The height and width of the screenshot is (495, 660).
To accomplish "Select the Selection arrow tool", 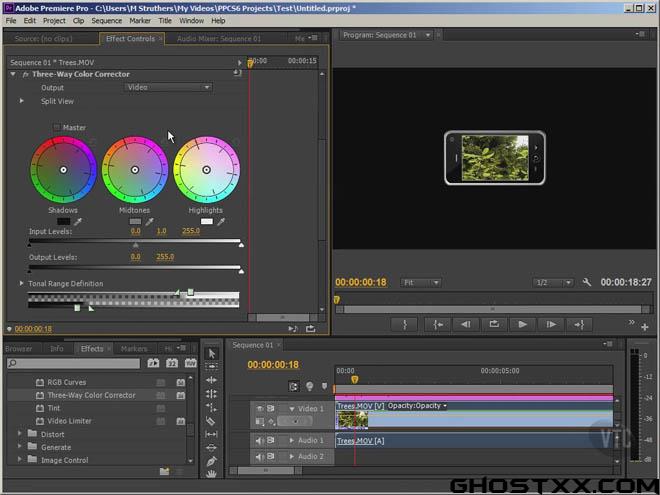I will click(x=211, y=354).
